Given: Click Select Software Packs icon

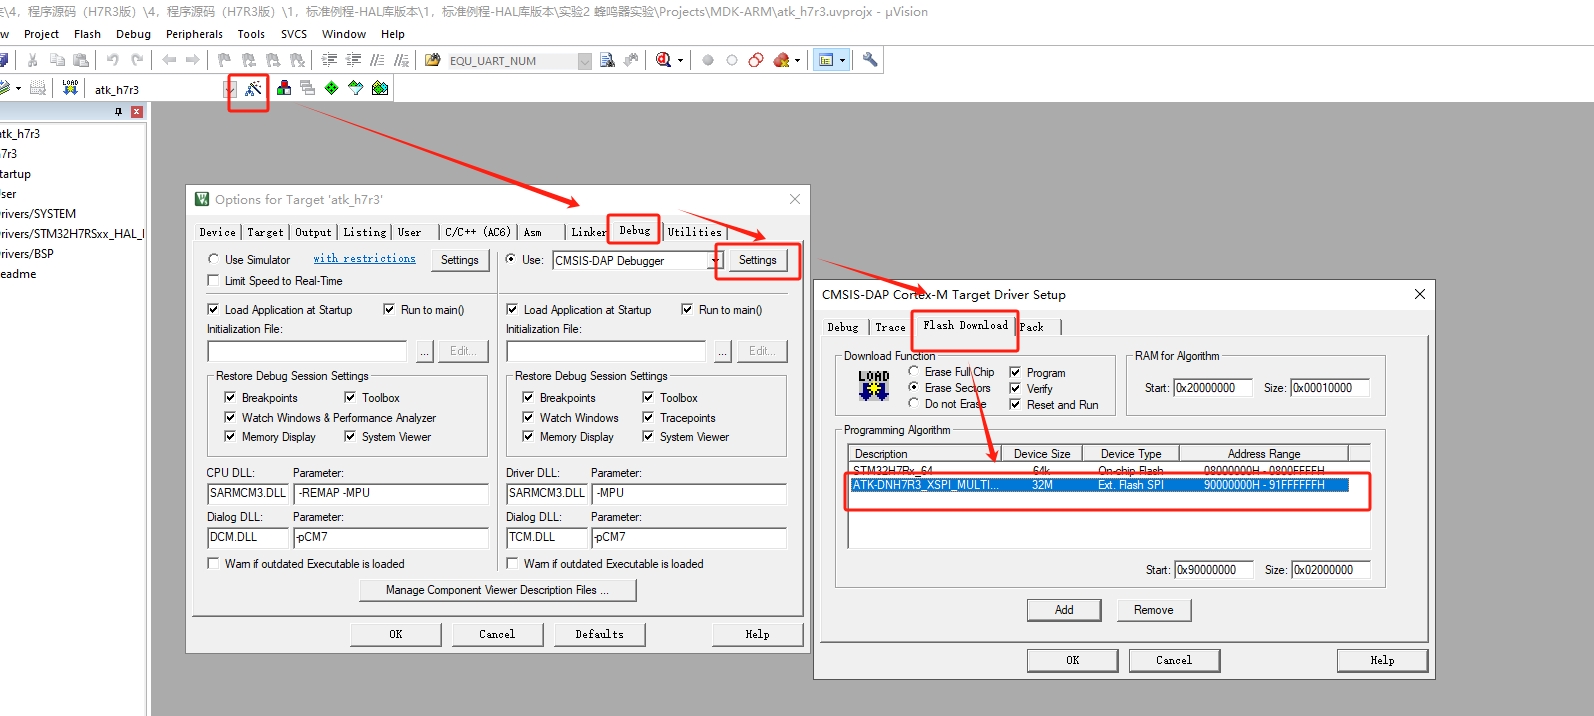Looking at the screenshot, I should pos(356,88).
